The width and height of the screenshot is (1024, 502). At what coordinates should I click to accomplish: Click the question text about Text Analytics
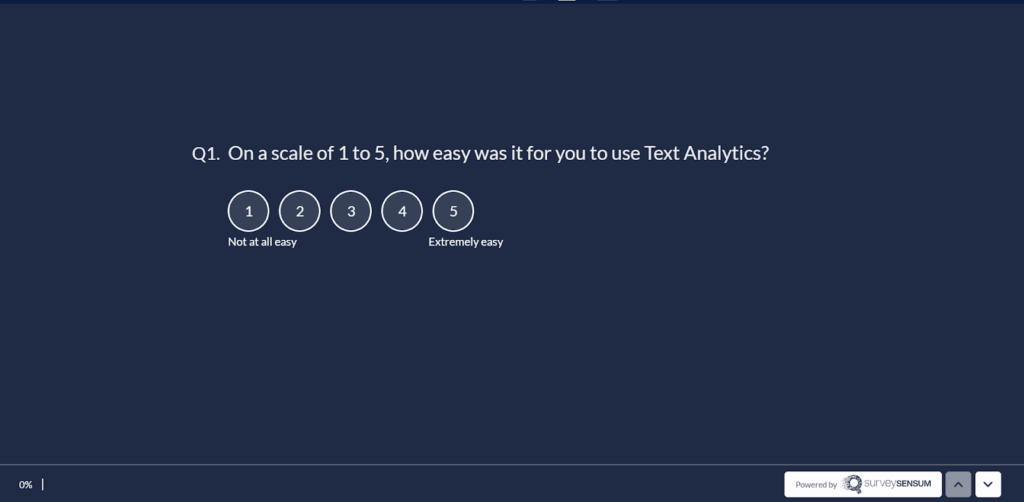pyautogui.click(x=498, y=154)
